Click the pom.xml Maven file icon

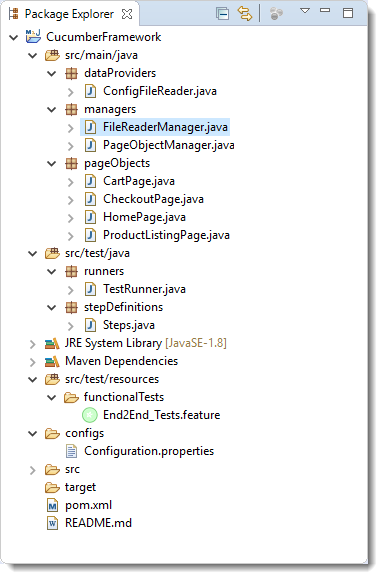pyautogui.click(x=52, y=506)
